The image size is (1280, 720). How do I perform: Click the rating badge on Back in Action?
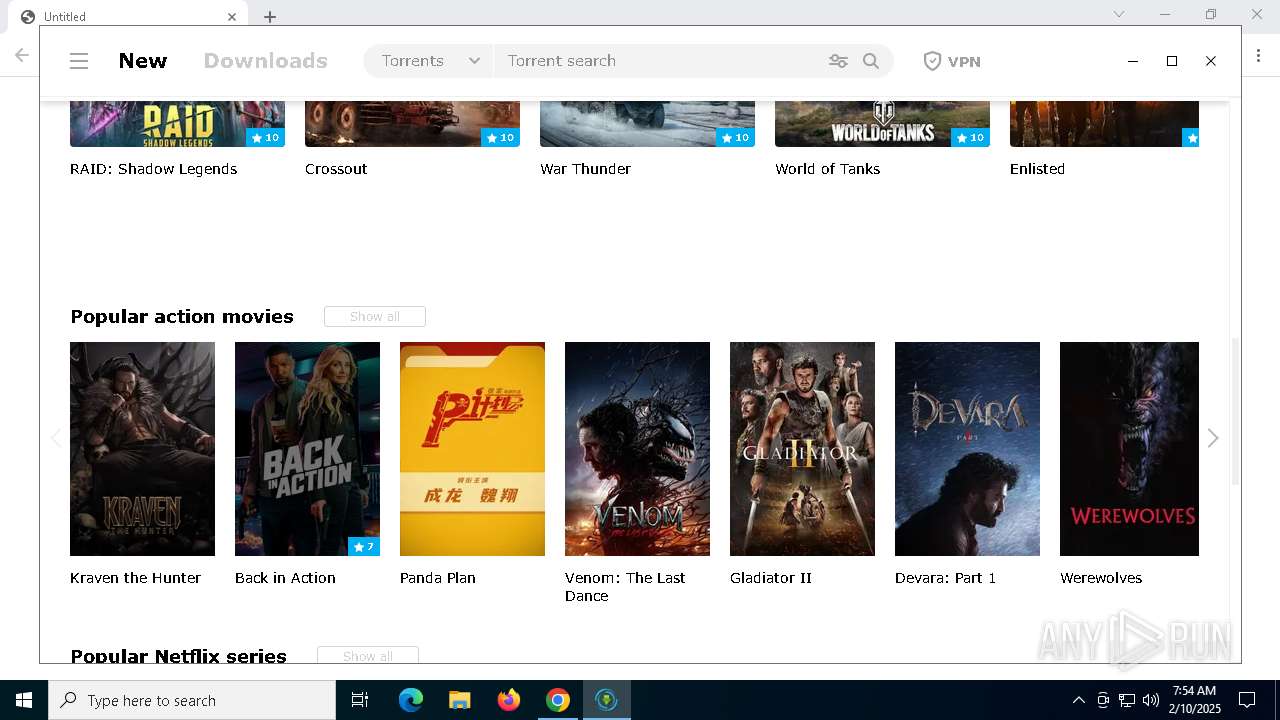coord(364,546)
